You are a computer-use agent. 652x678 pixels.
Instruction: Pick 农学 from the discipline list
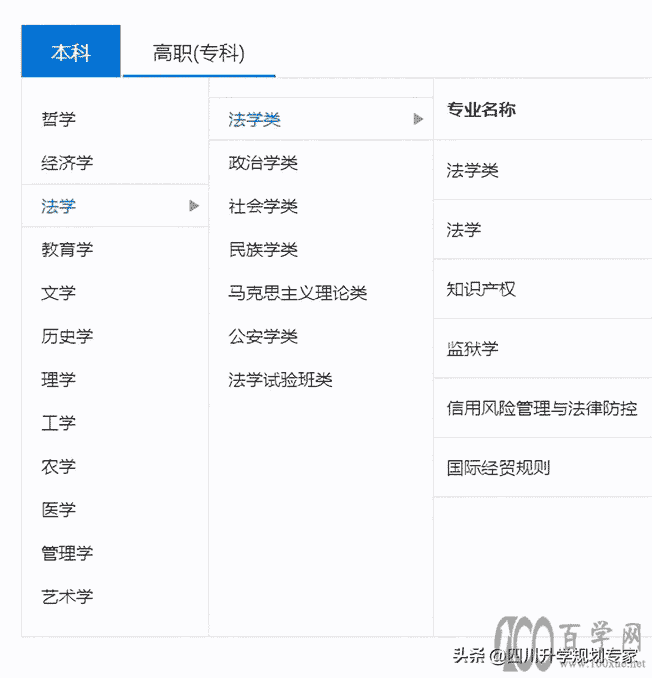[58, 467]
